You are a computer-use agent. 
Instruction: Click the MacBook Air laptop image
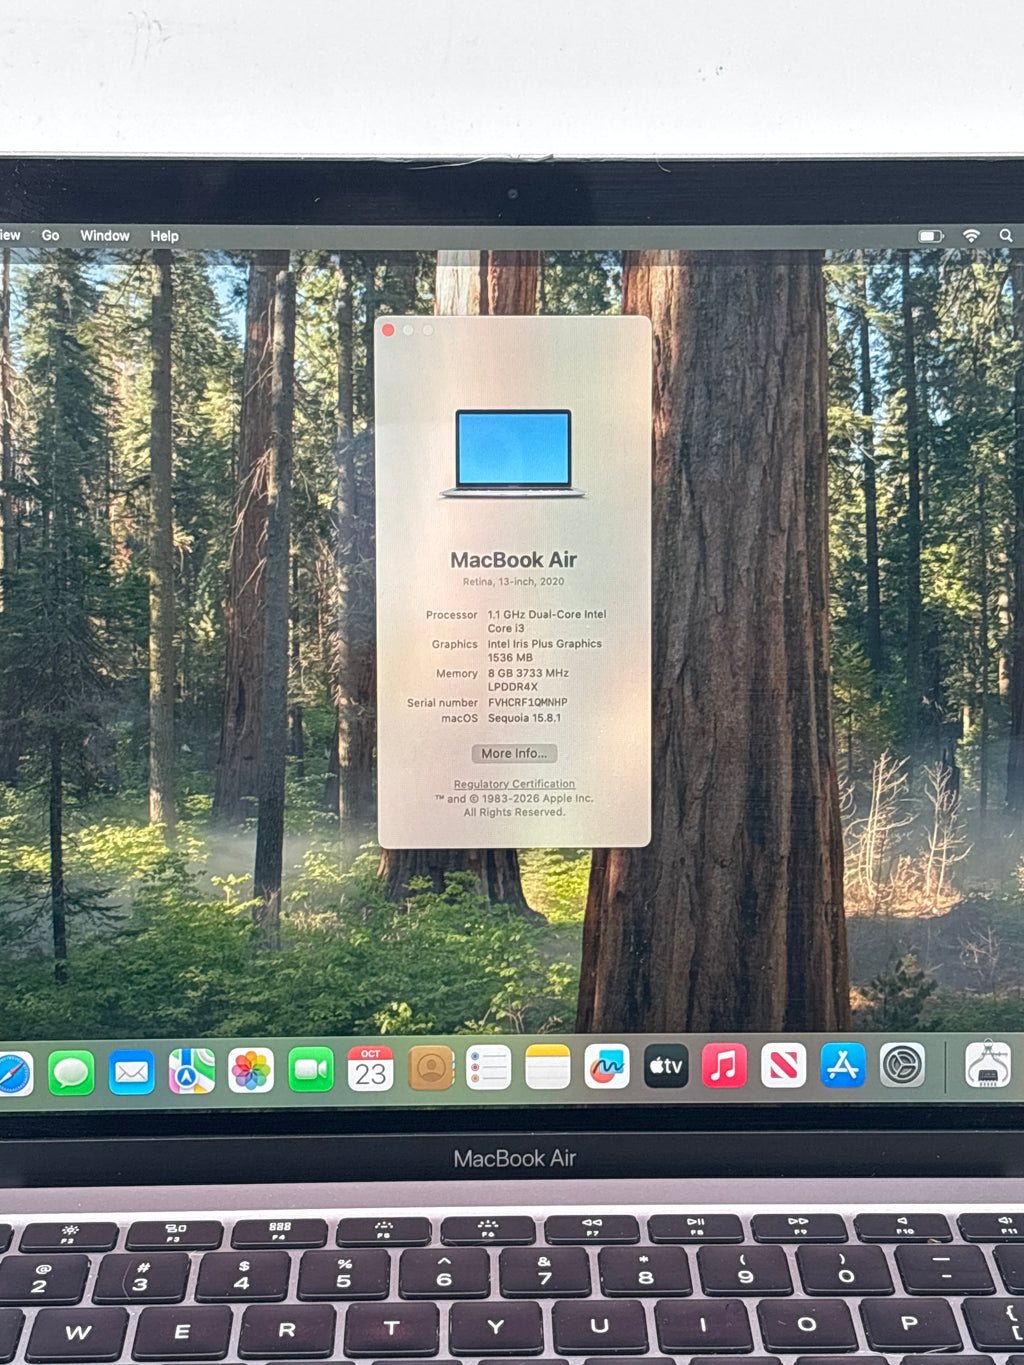(513, 453)
